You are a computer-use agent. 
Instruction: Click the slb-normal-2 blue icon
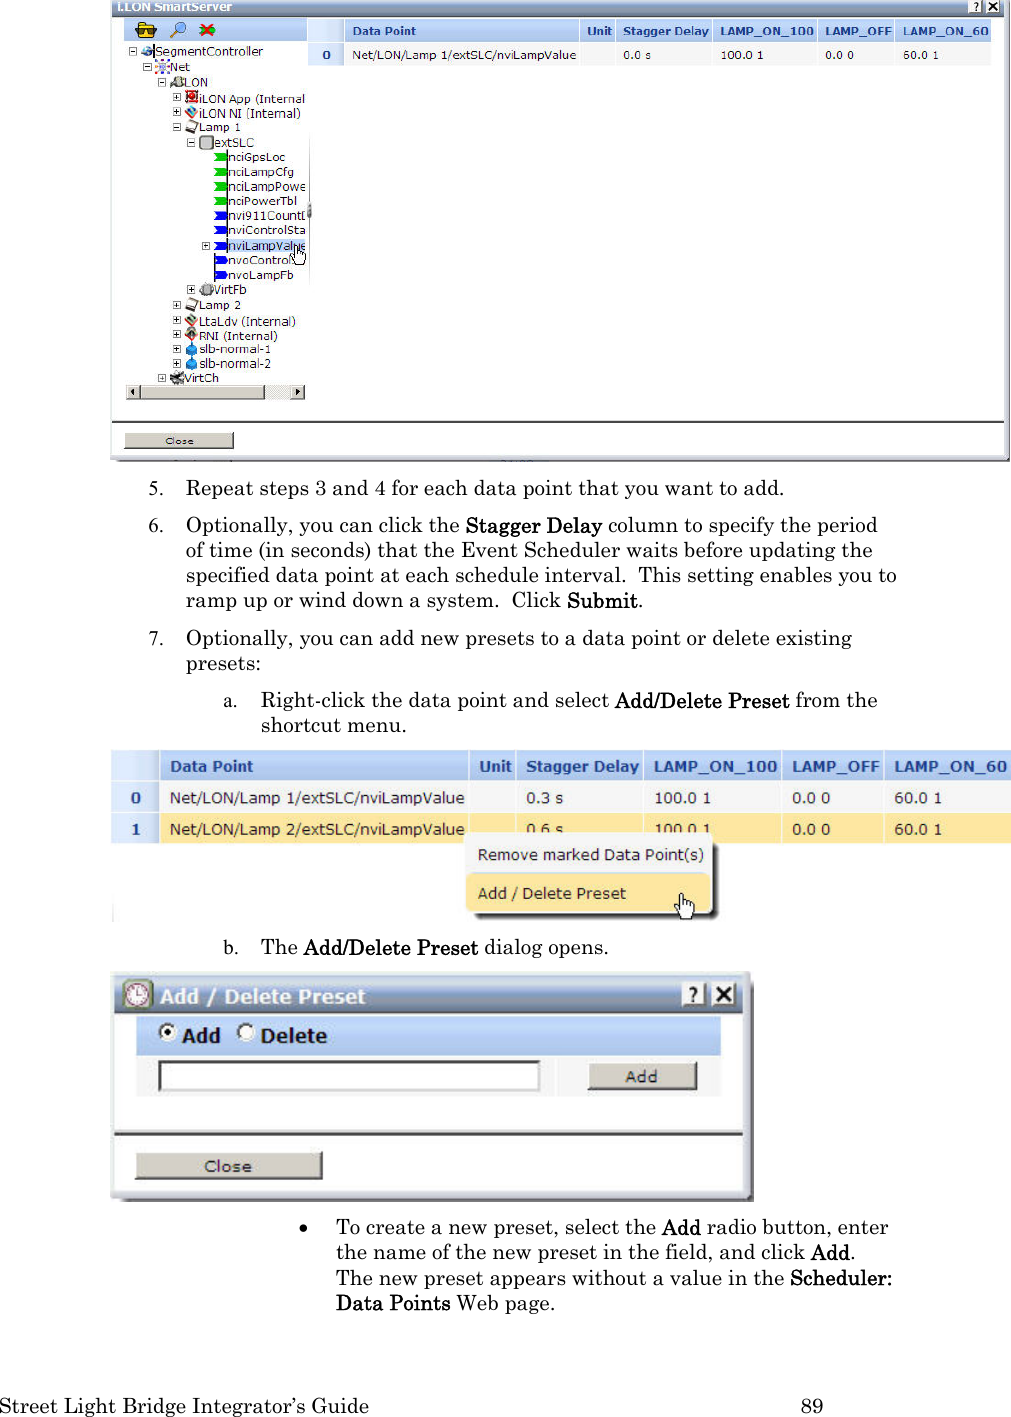pos(191,364)
